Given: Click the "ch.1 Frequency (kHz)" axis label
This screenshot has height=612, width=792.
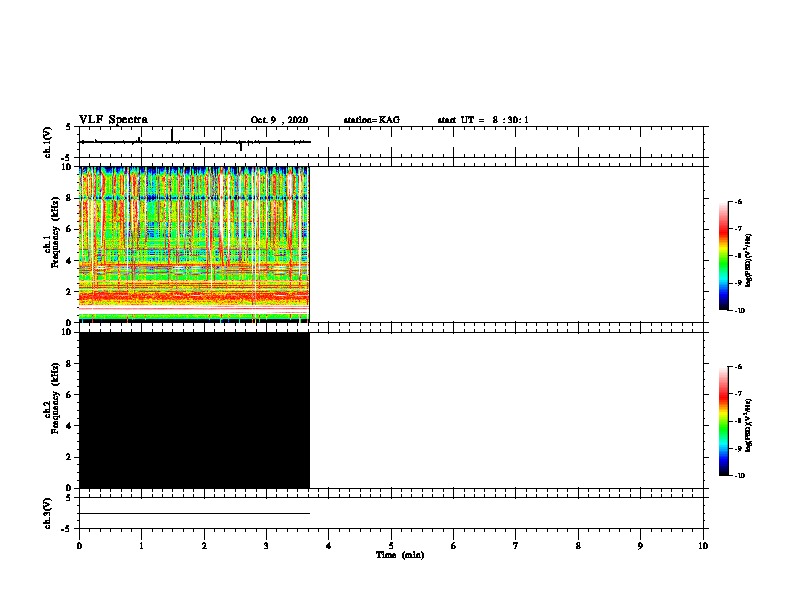Looking at the screenshot, I should tap(52, 232).
